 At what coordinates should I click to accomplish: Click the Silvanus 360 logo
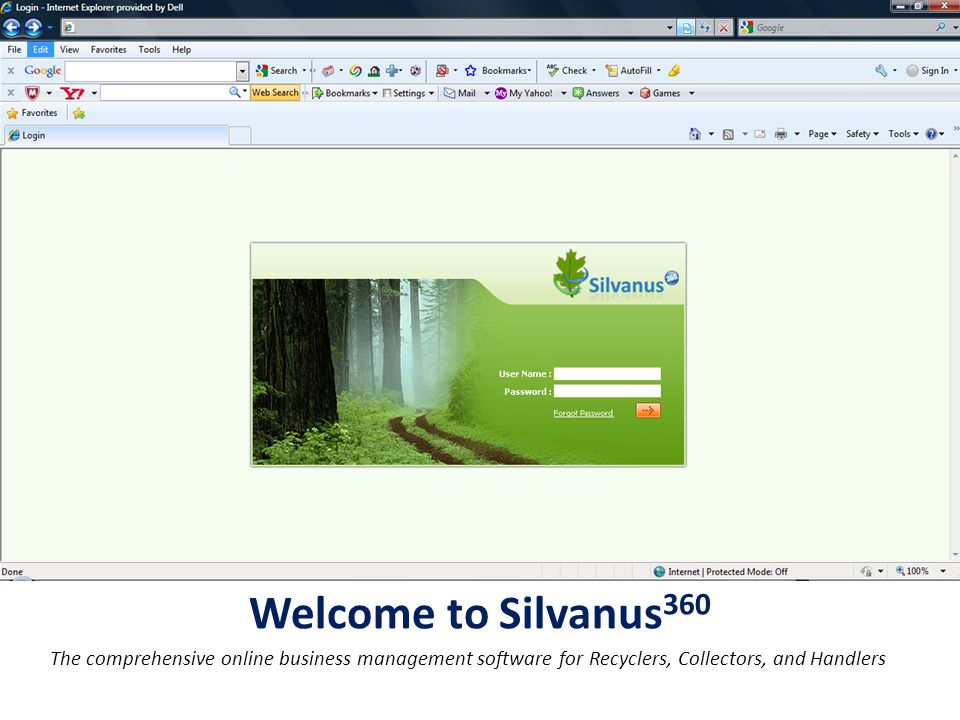pyautogui.click(x=615, y=274)
